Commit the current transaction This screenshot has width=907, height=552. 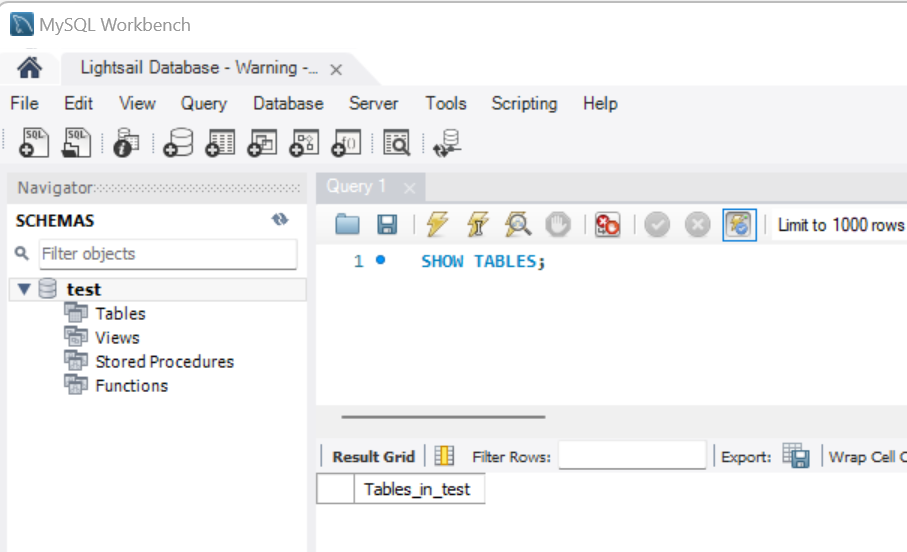(x=657, y=225)
